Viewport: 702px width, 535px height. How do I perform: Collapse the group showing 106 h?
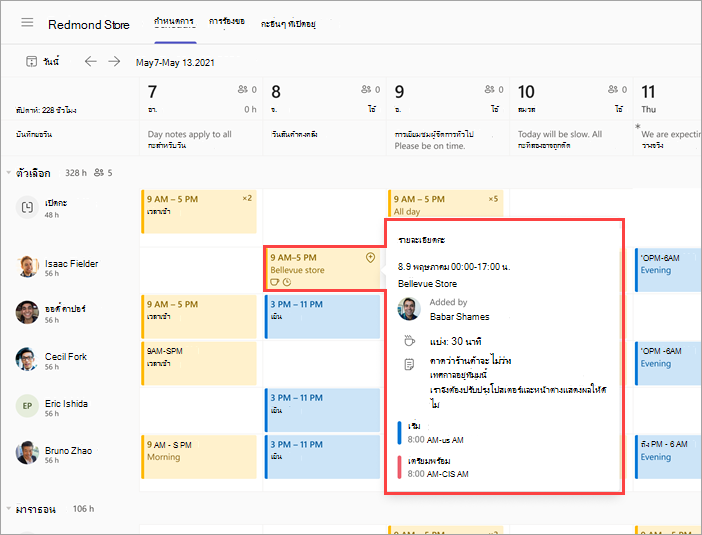point(9,509)
